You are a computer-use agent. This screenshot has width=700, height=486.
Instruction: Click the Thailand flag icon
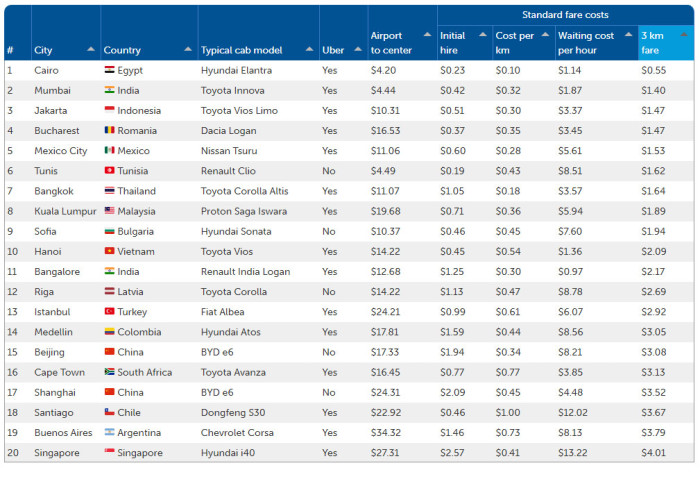click(x=109, y=191)
